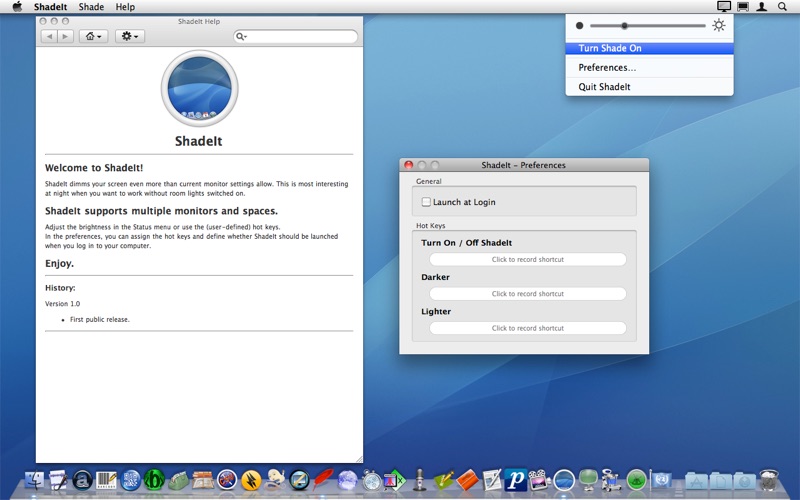
Task: Click ShadeIt round logo in help window
Action: 199,88
